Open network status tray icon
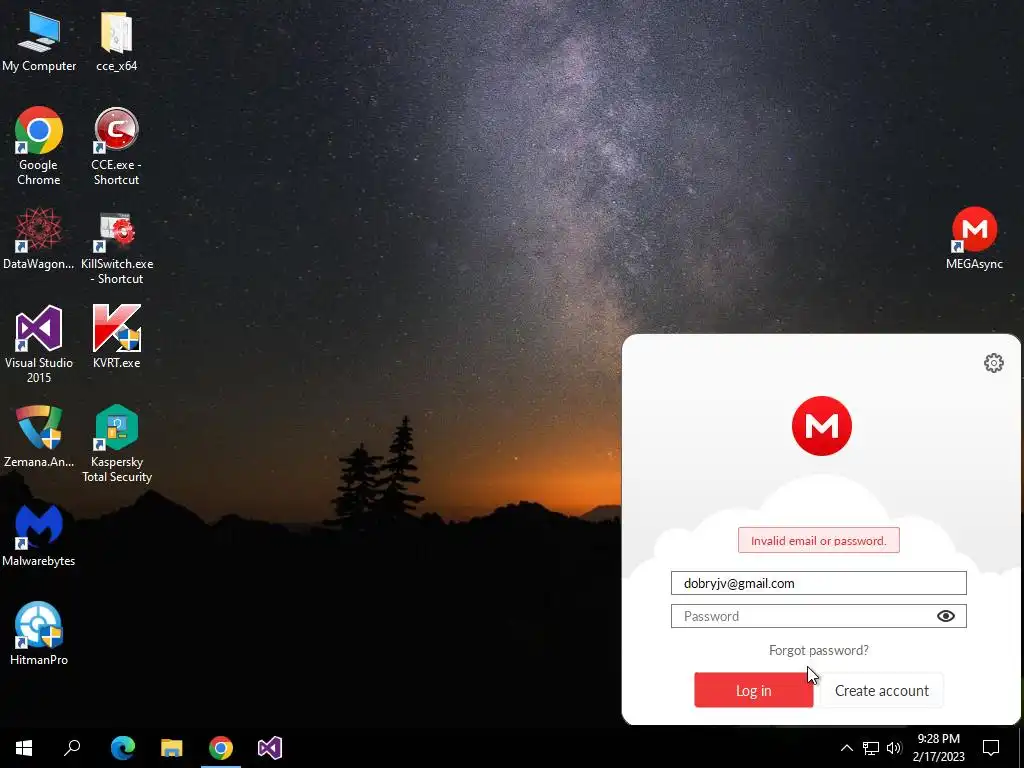The image size is (1024, 768). point(871,748)
